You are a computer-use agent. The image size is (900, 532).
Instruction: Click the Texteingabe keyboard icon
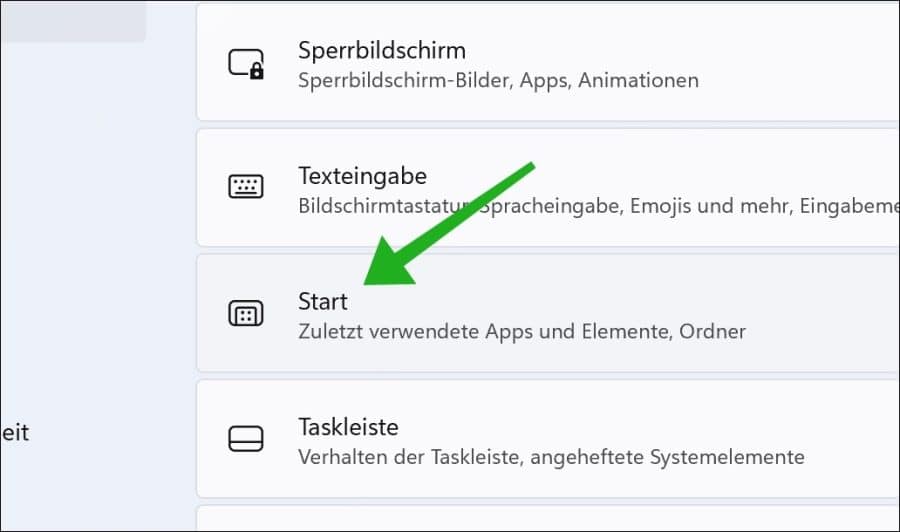pyautogui.click(x=246, y=187)
